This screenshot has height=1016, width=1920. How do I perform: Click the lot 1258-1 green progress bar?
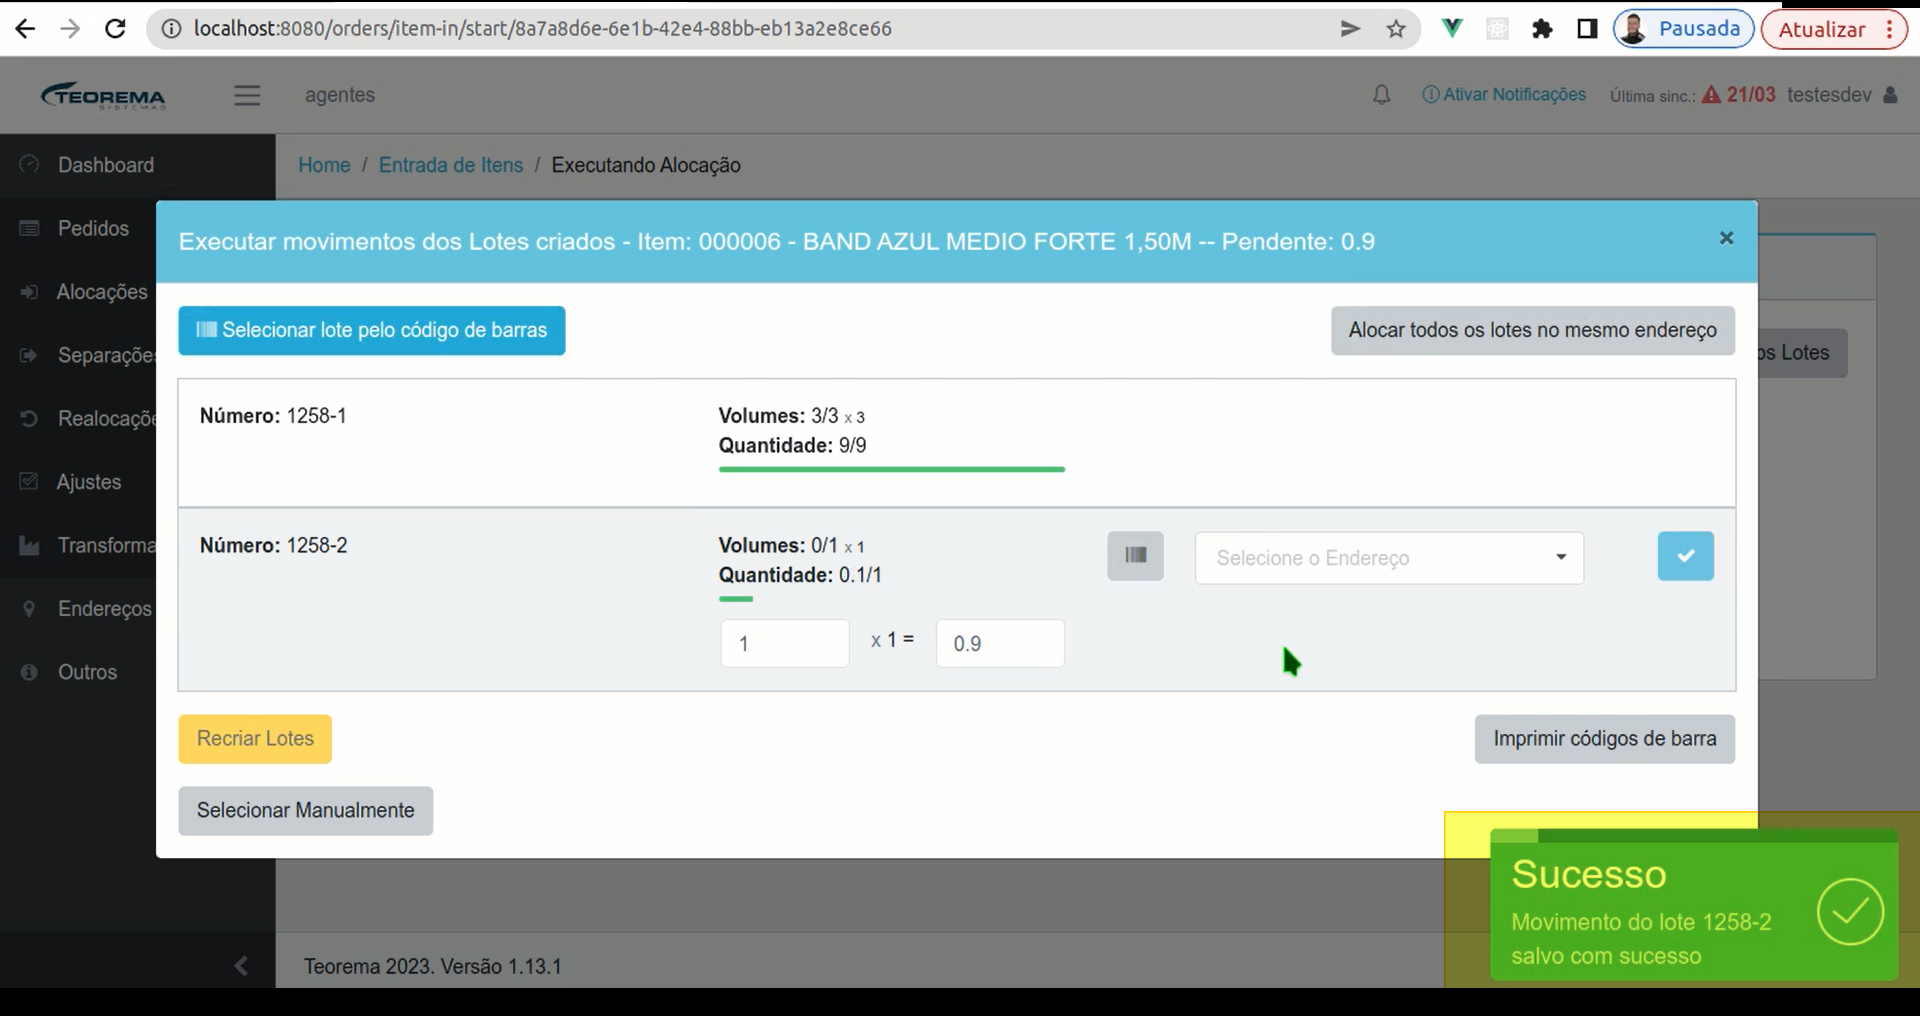click(x=892, y=469)
